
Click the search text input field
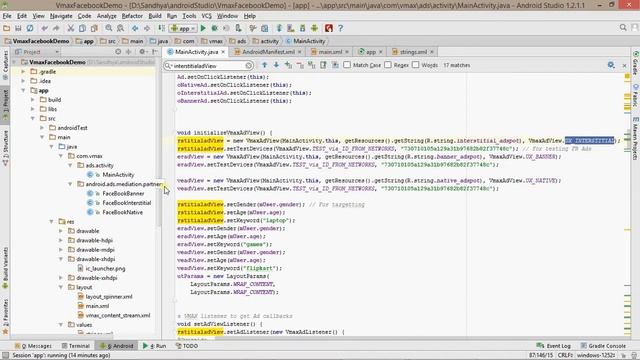coord(208,65)
